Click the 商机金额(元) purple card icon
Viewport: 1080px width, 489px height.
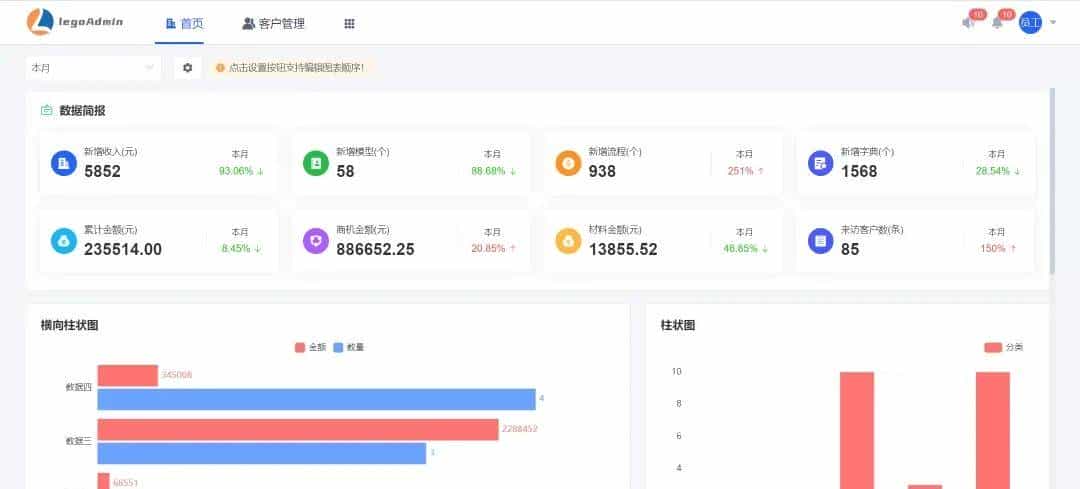[x=316, y=241]
